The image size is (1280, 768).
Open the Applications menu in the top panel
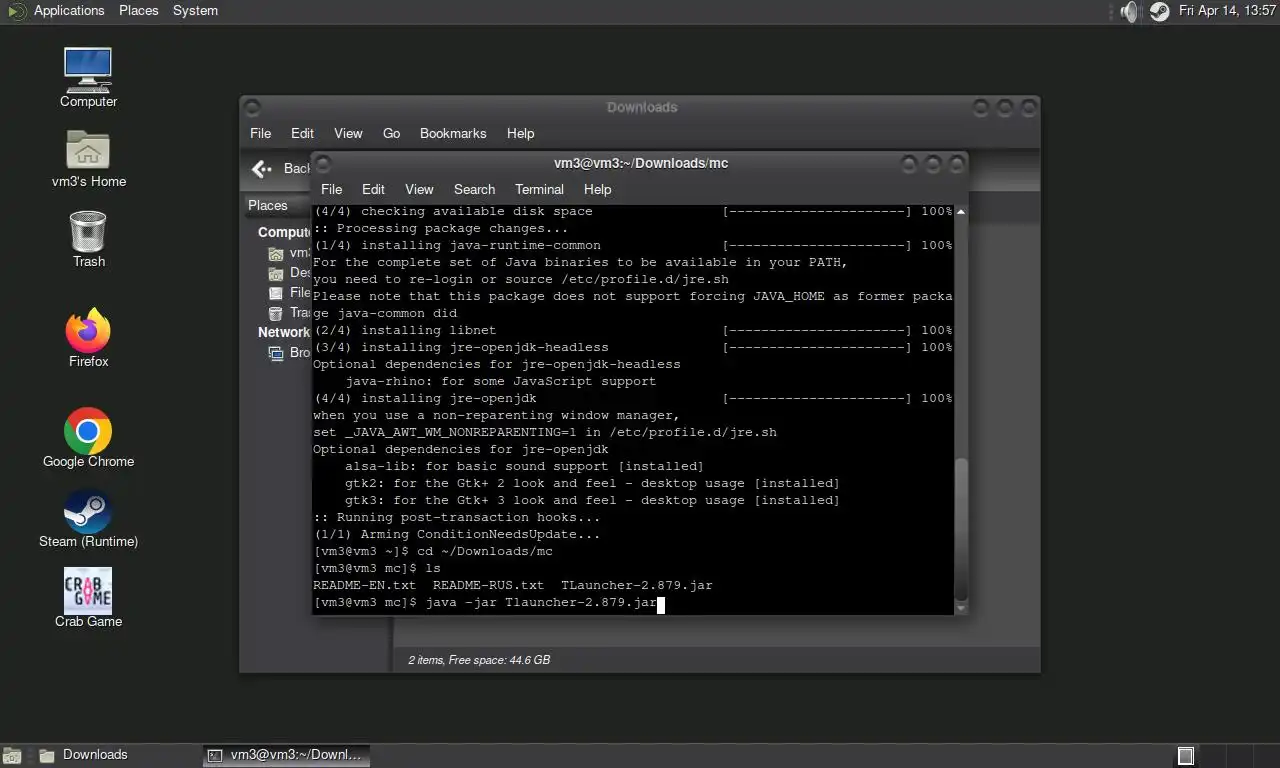pos(69,11)
